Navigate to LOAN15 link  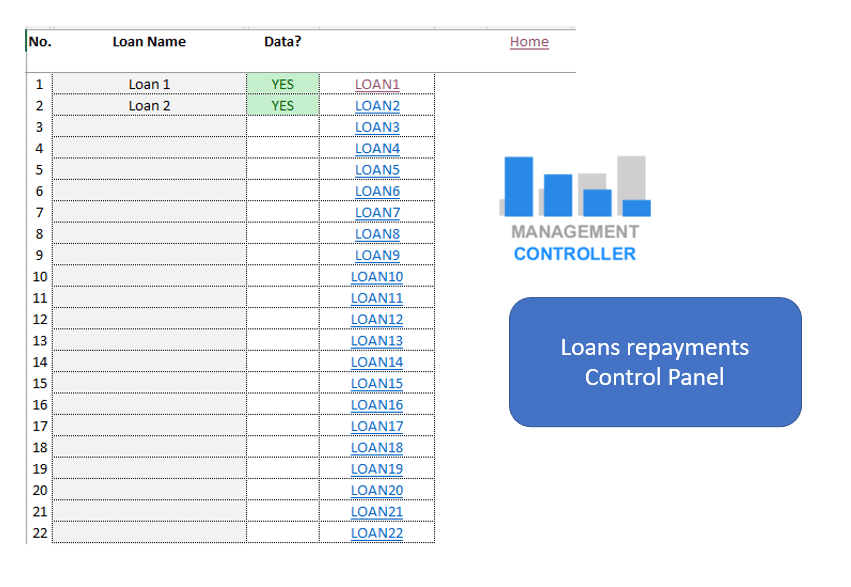[377, 383]
